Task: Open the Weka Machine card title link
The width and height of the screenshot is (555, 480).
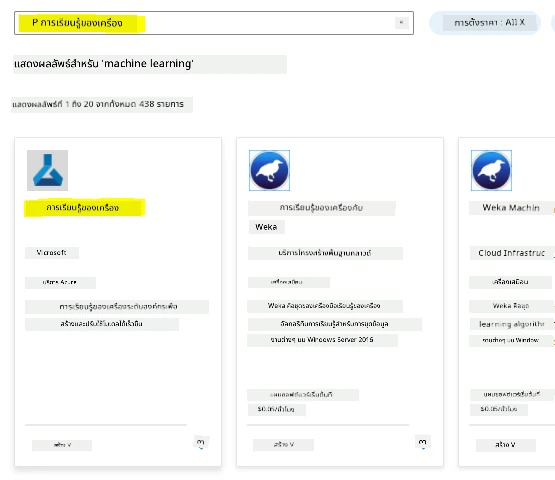Action: pos(511,208)
